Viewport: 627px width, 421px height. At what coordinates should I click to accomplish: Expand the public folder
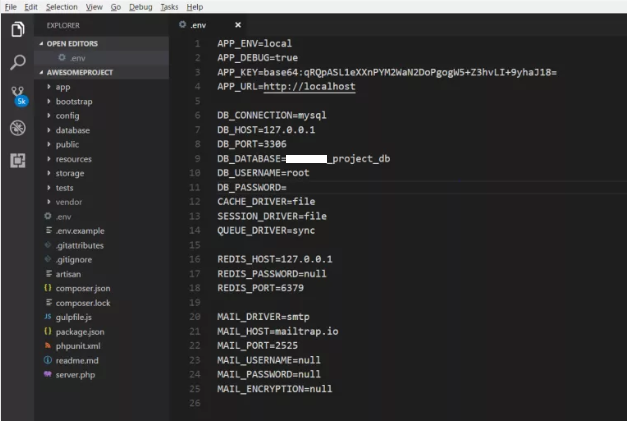tap(49, 144)
